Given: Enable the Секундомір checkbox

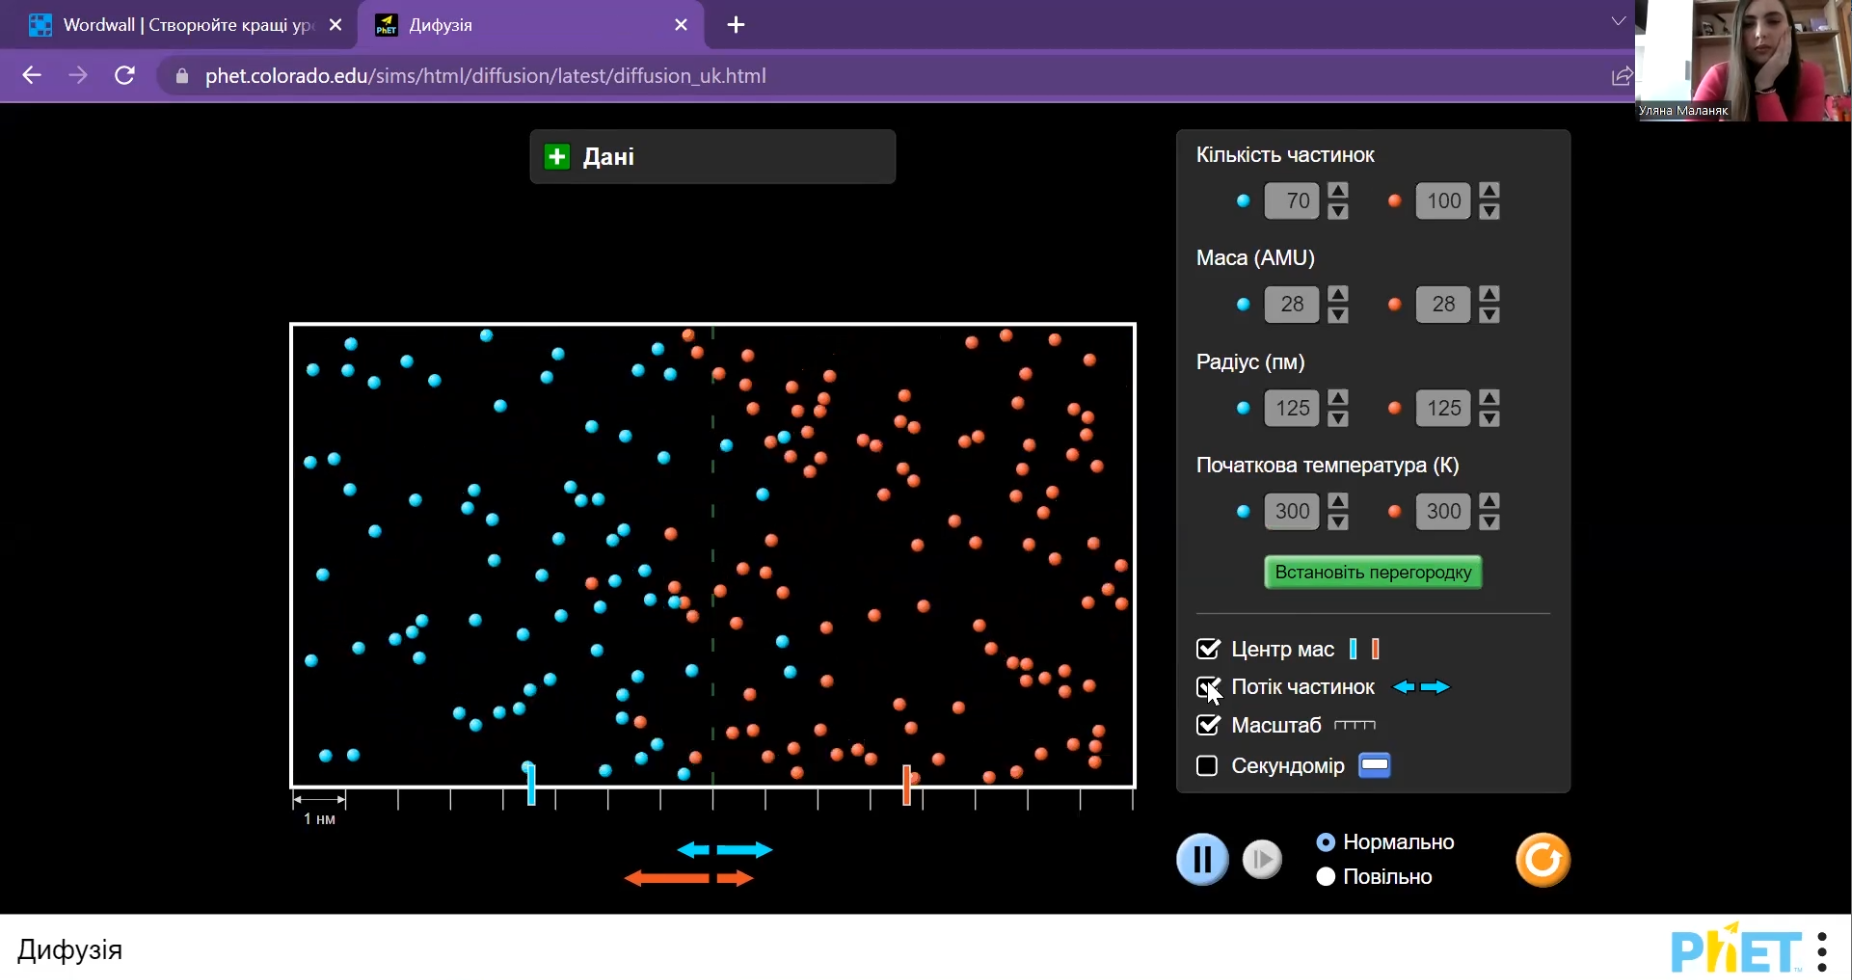Looking at the screenshot, I should (x=1207, y=765).
